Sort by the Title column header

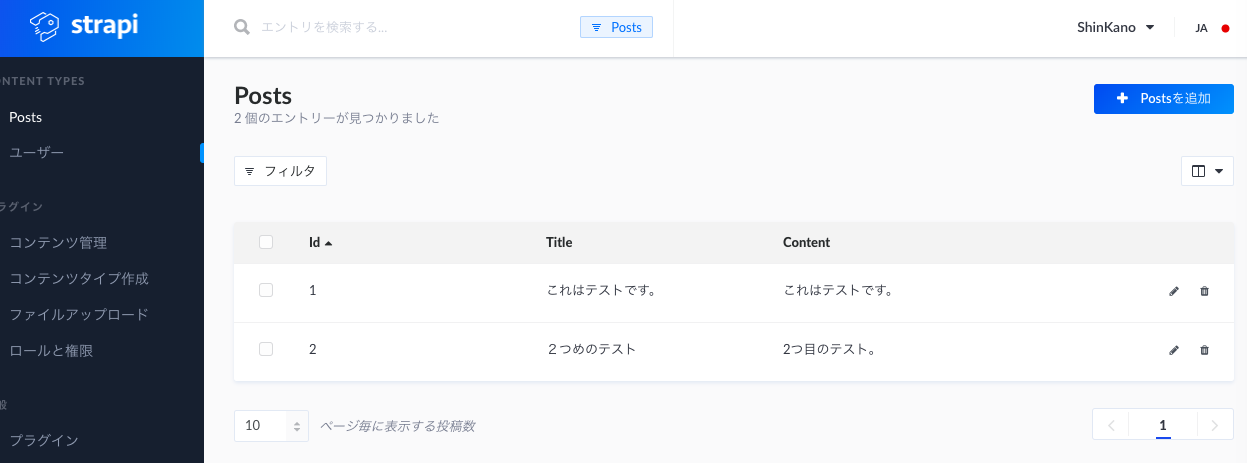(559, 242)
